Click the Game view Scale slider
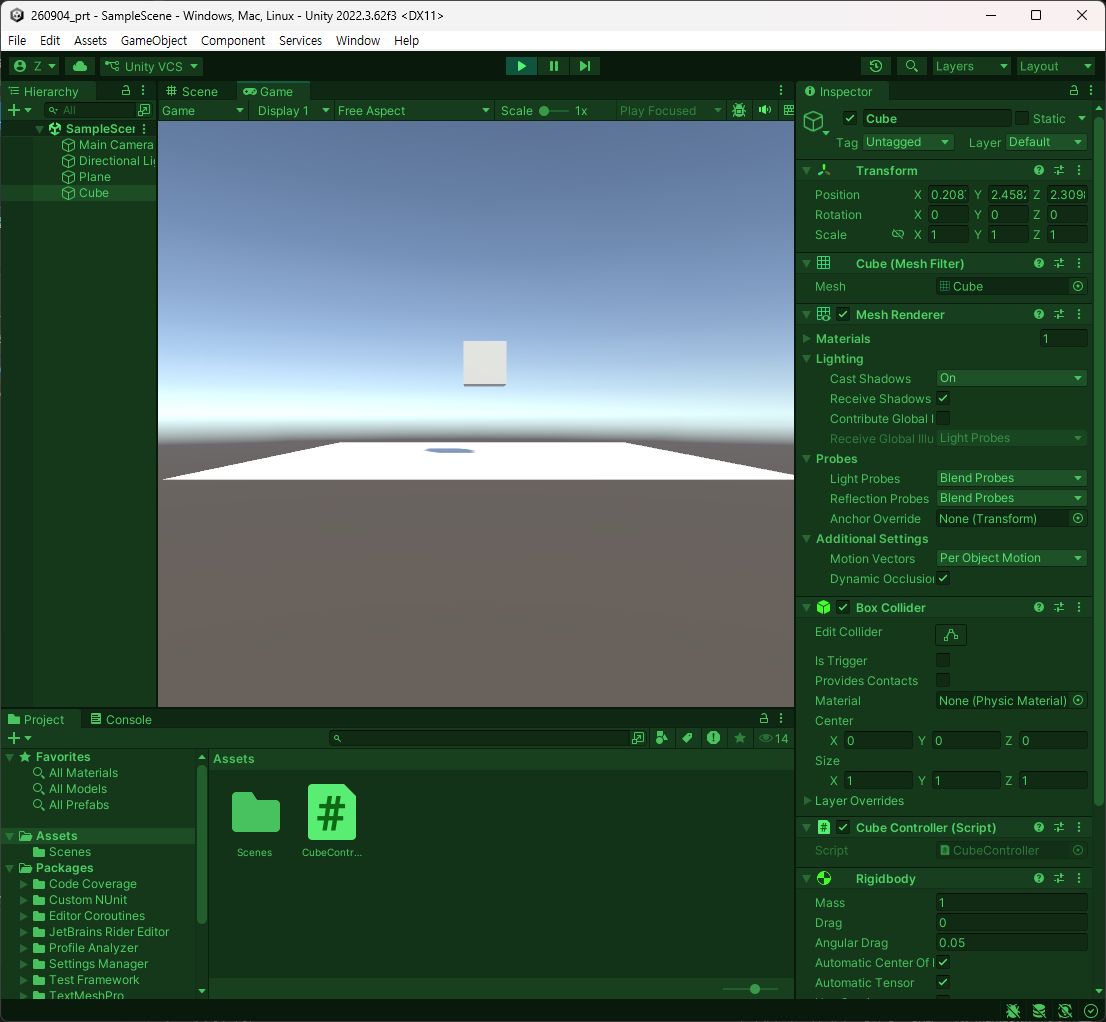Viewport: 1106px width, 1022px height. pyautogui.click(x=554, y=111)
